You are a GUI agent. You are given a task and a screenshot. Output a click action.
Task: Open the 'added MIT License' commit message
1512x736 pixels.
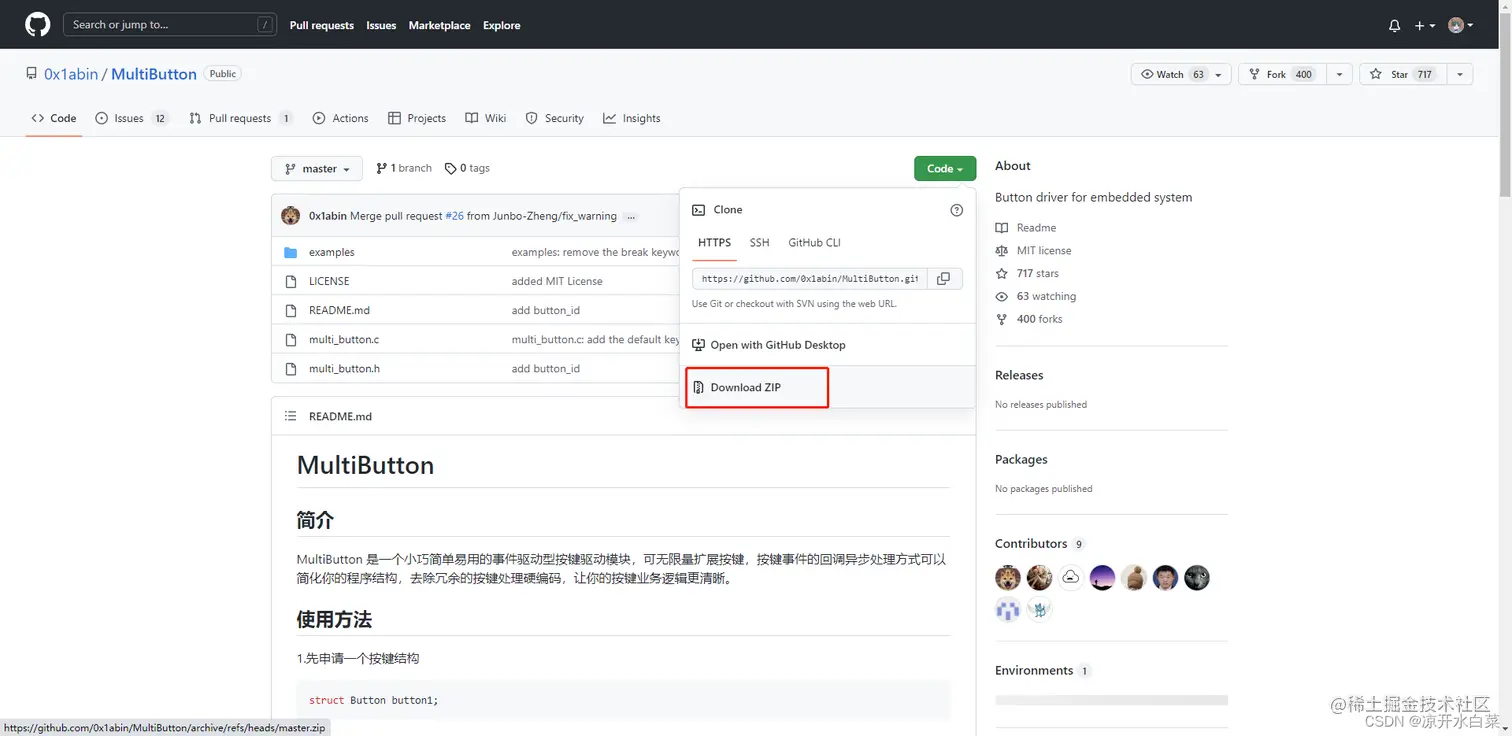pyautogui.click(x=557, y=281)
